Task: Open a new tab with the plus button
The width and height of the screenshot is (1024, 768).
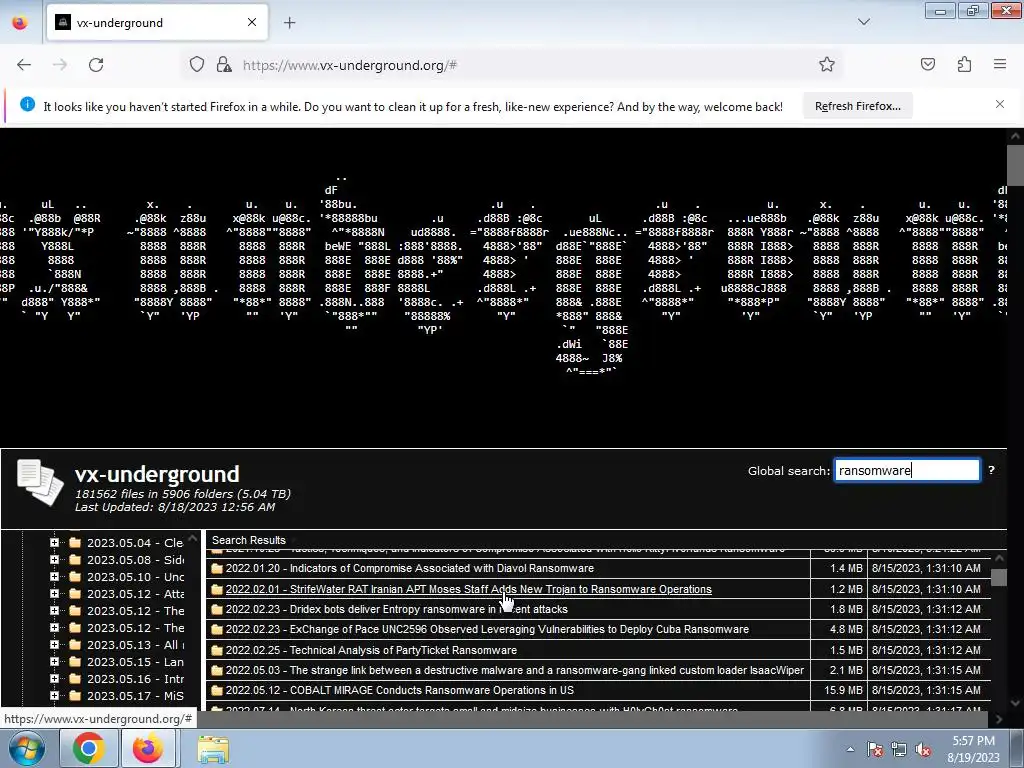Action: point(290,23)
